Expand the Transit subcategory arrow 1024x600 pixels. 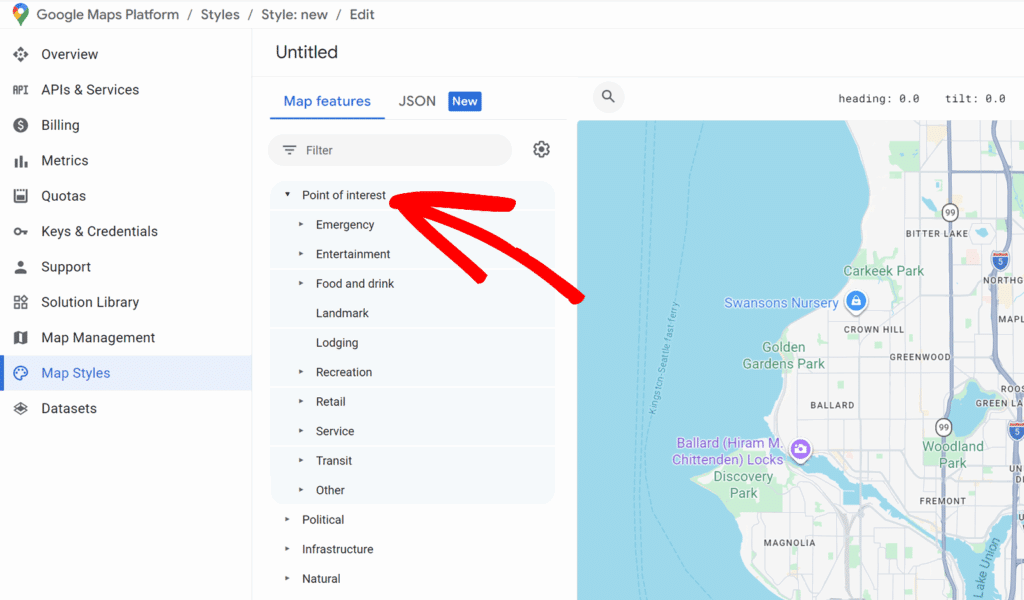[301, 461]
